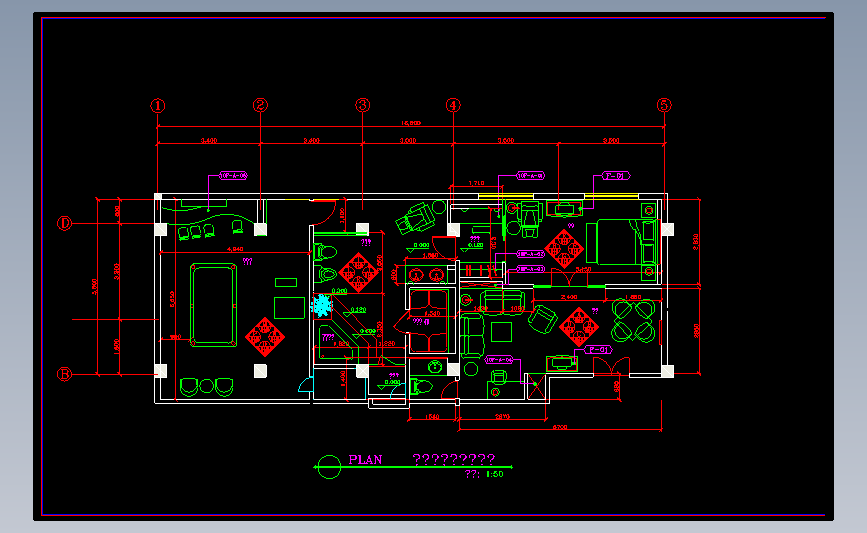Select the 15,600 overall dimension text
Image resolution: width=867 pixels, height=533 pixels.
(410, 123)
